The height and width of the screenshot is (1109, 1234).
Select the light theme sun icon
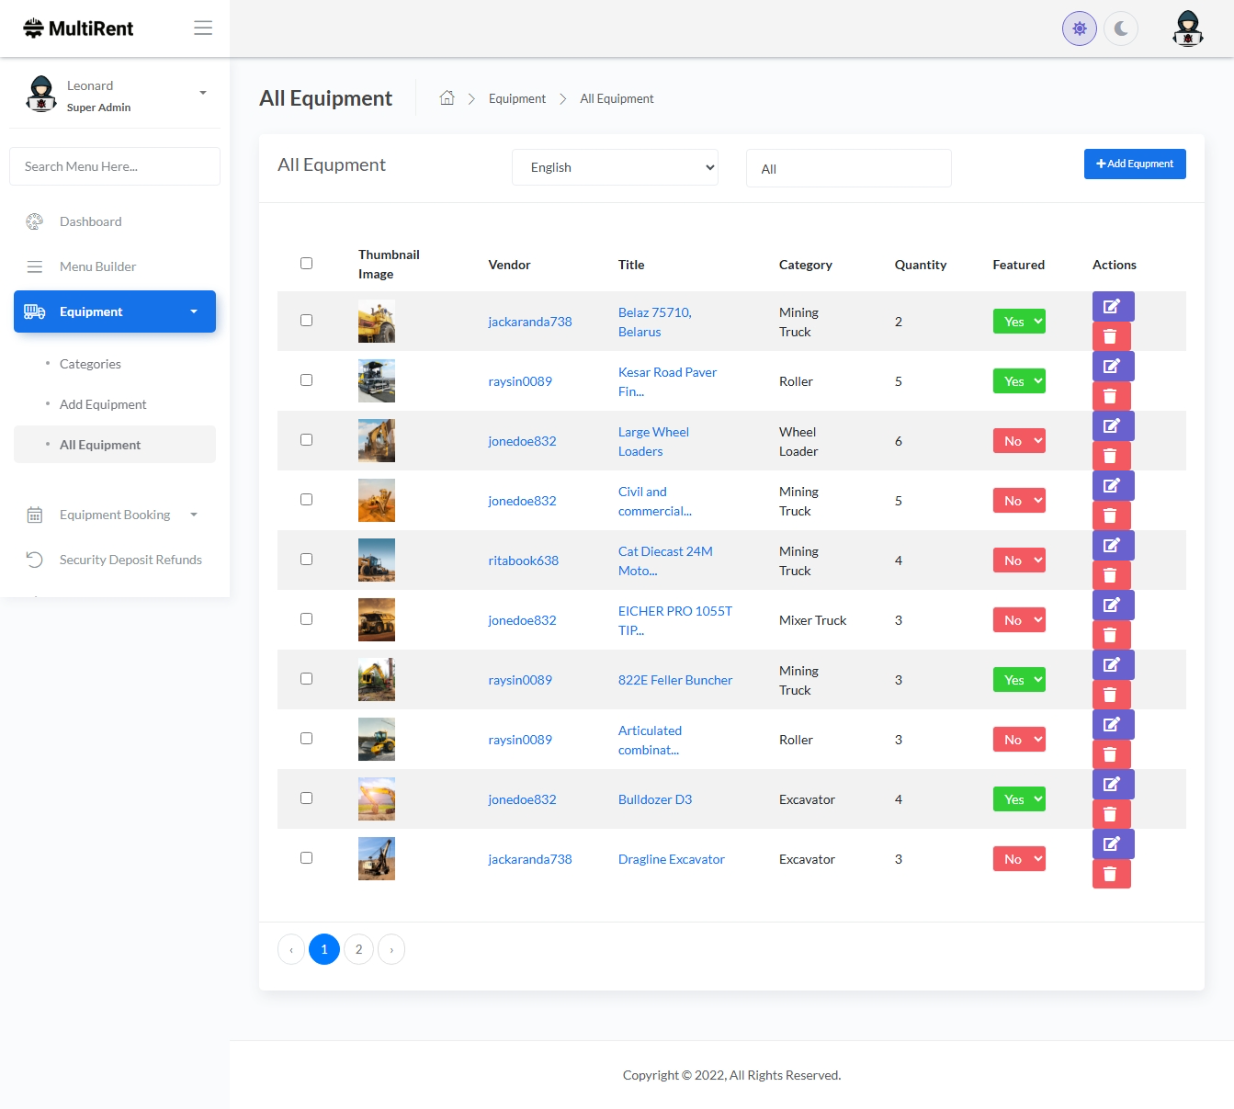point(1079,29)
